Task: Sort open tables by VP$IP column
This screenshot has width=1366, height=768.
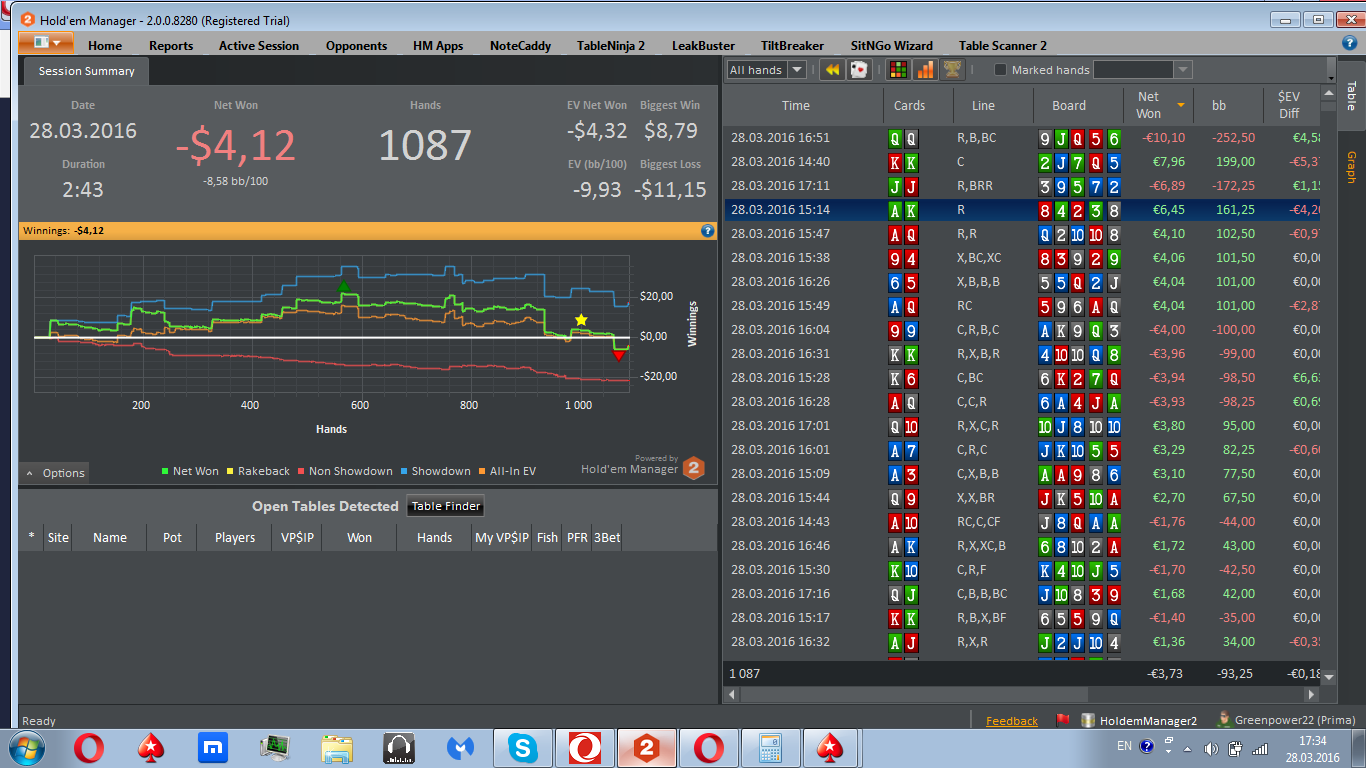Action: coord(297,538)
